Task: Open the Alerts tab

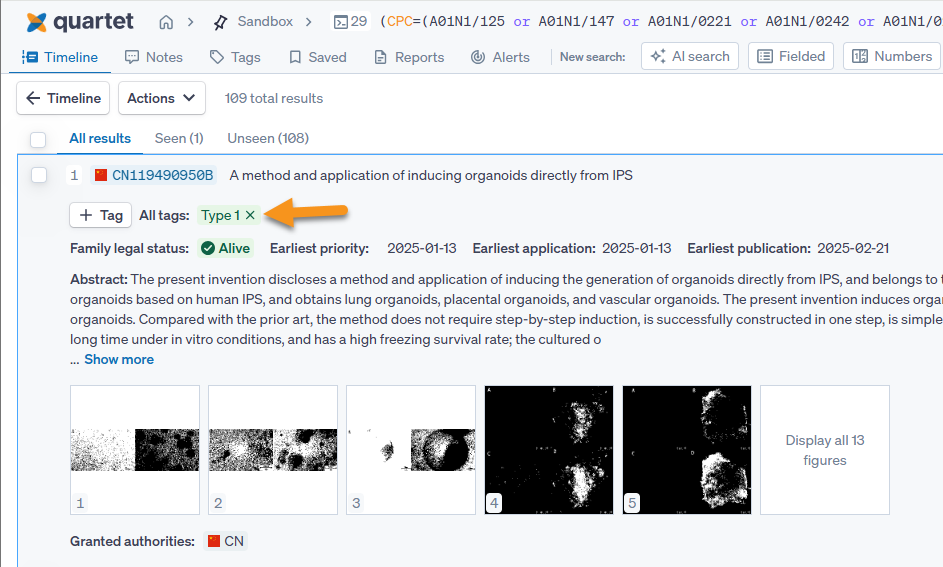Action: click(500, 57)
